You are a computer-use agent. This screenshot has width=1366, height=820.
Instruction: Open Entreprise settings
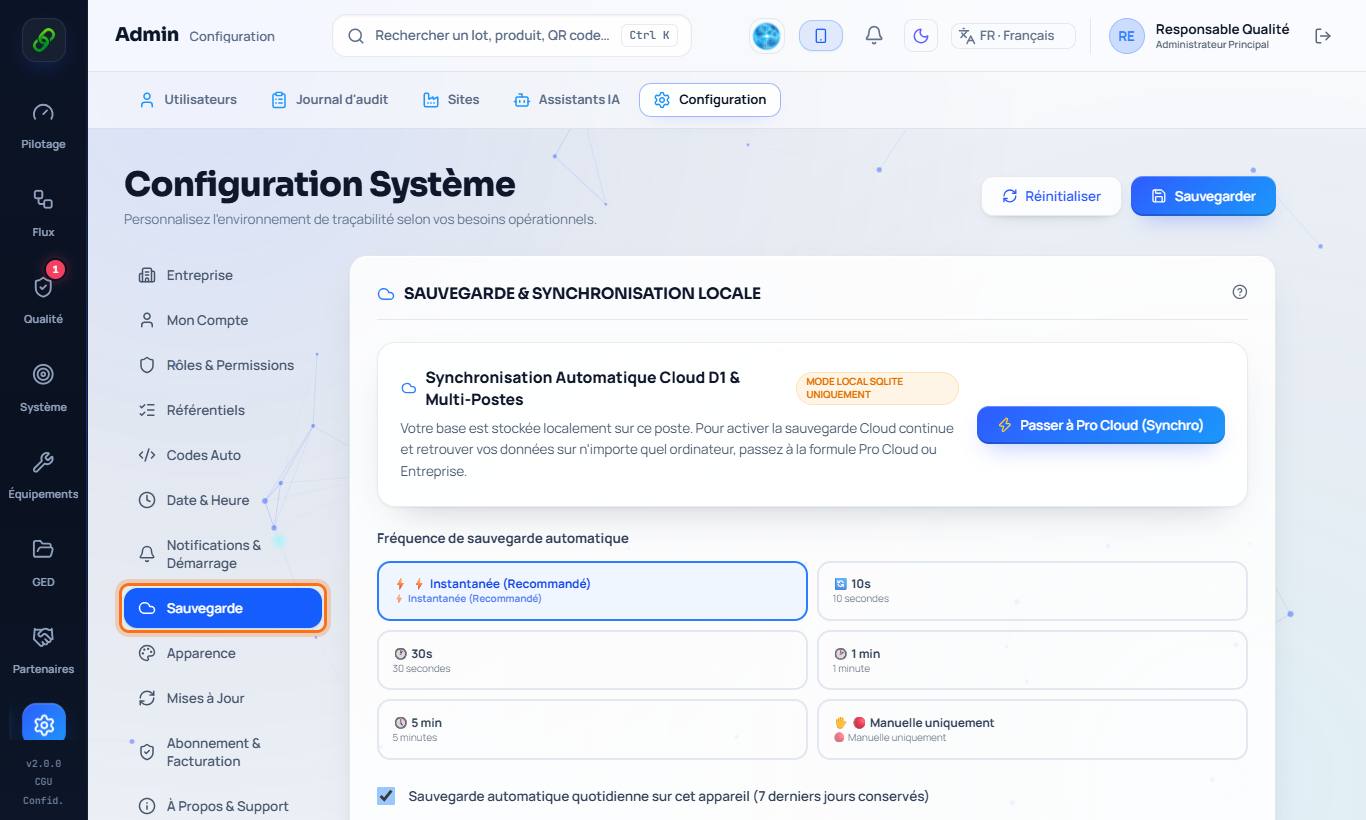click(223, 275)
